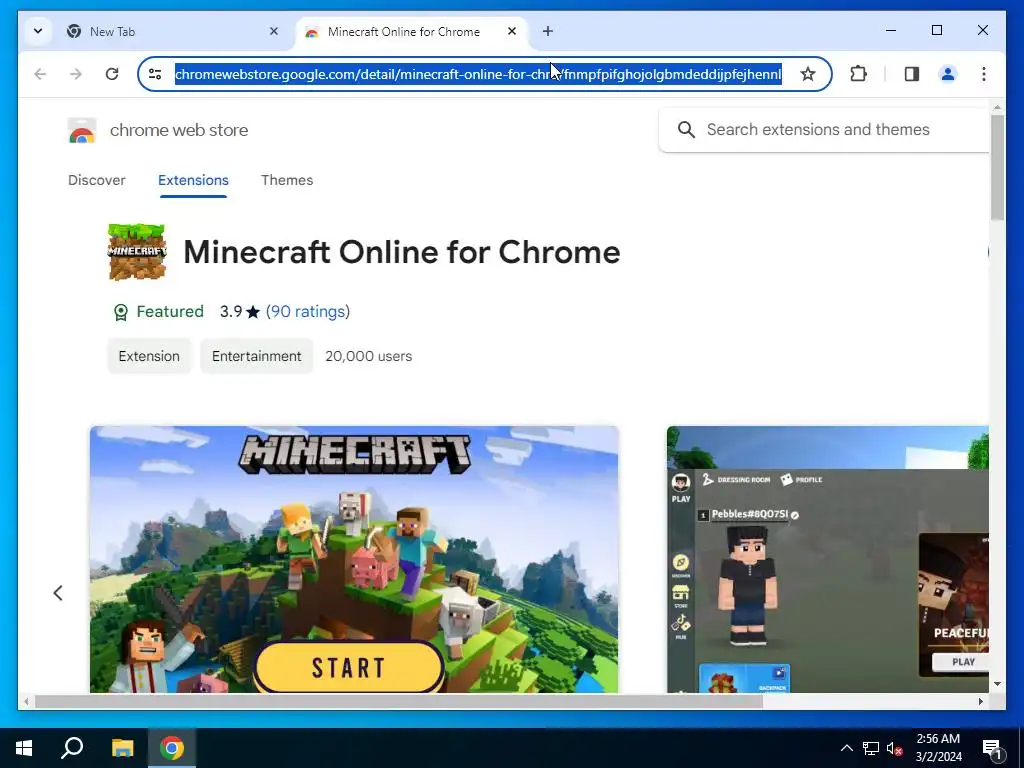Click the search magnifier icon in web store
1024x768 pixels.
(686, 129)
